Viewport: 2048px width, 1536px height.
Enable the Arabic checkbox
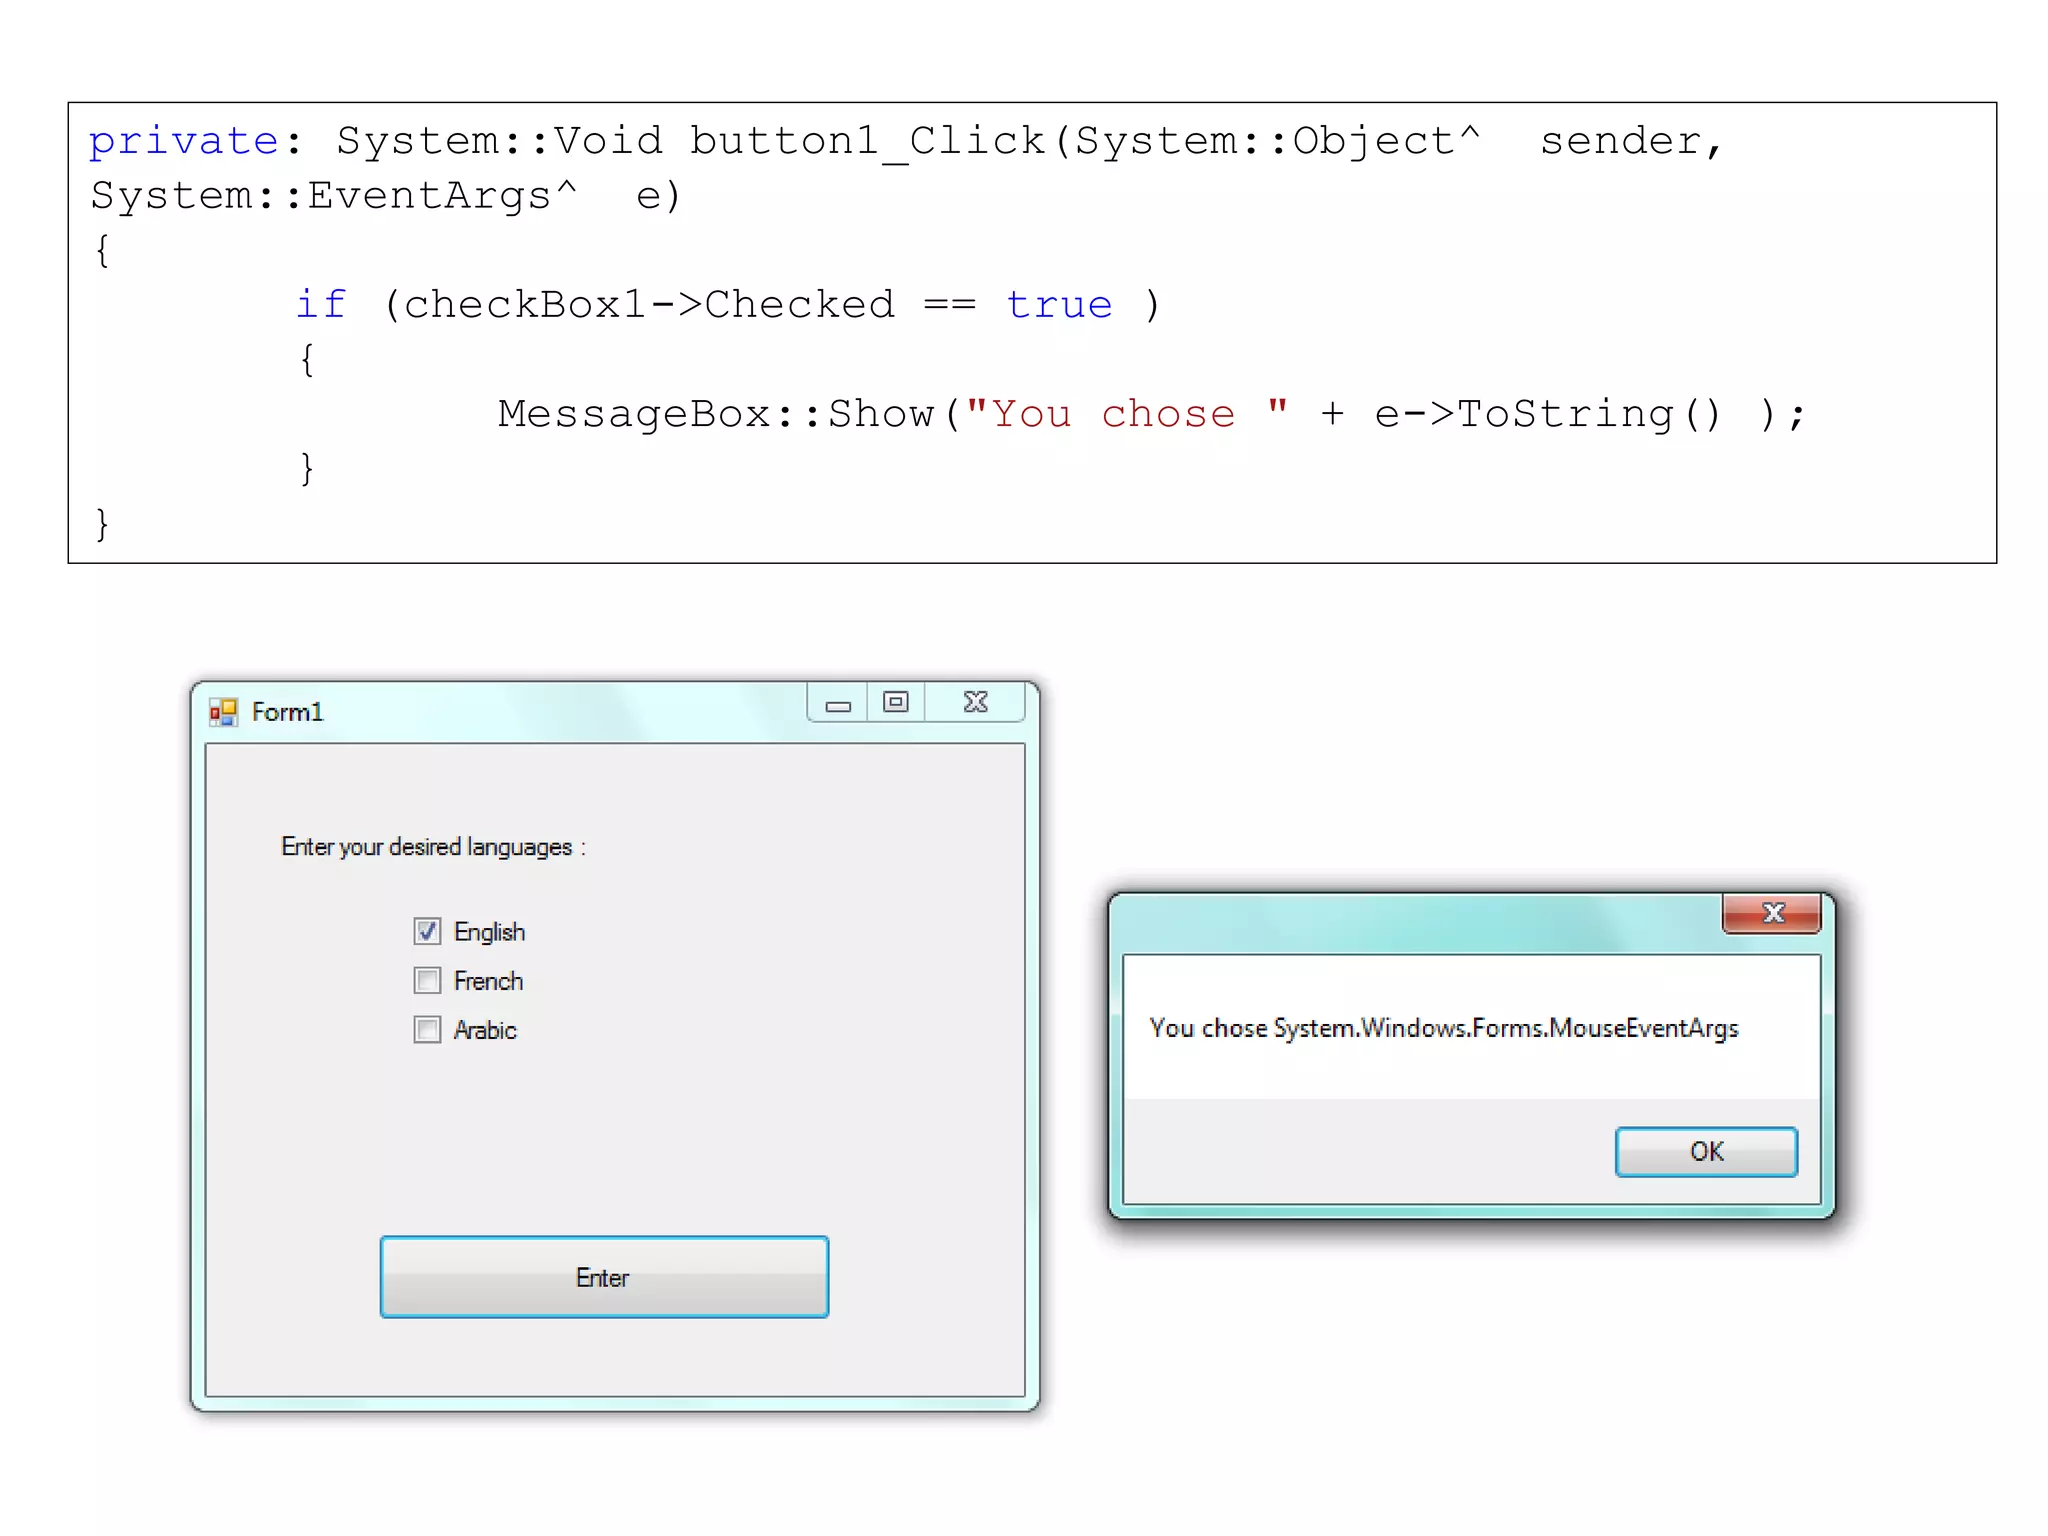coord(427,1029)
